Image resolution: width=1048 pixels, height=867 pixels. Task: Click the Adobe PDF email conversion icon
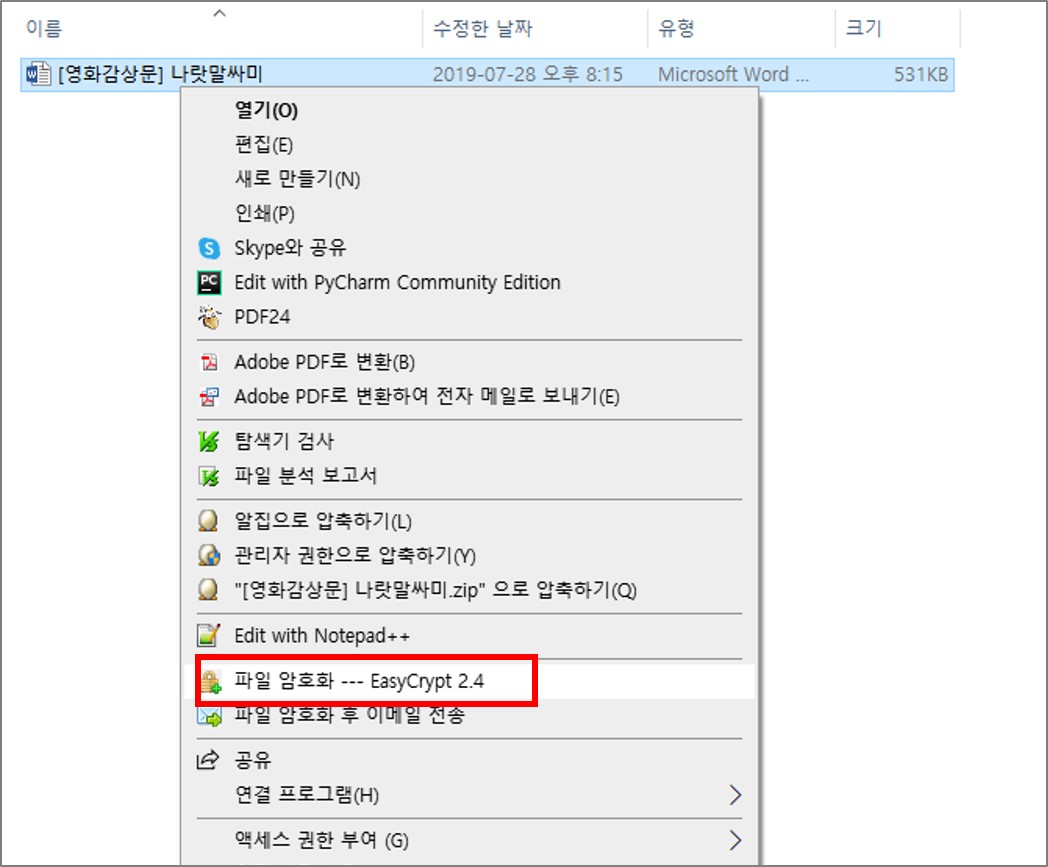click(x=209, y=397)
